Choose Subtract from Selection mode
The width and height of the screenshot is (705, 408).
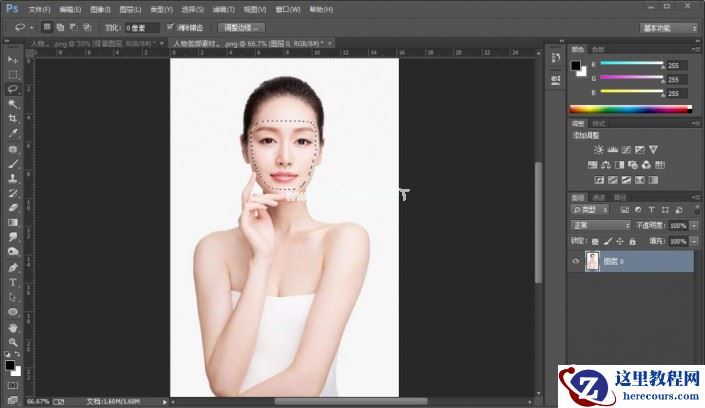click(x=73, y=27)
